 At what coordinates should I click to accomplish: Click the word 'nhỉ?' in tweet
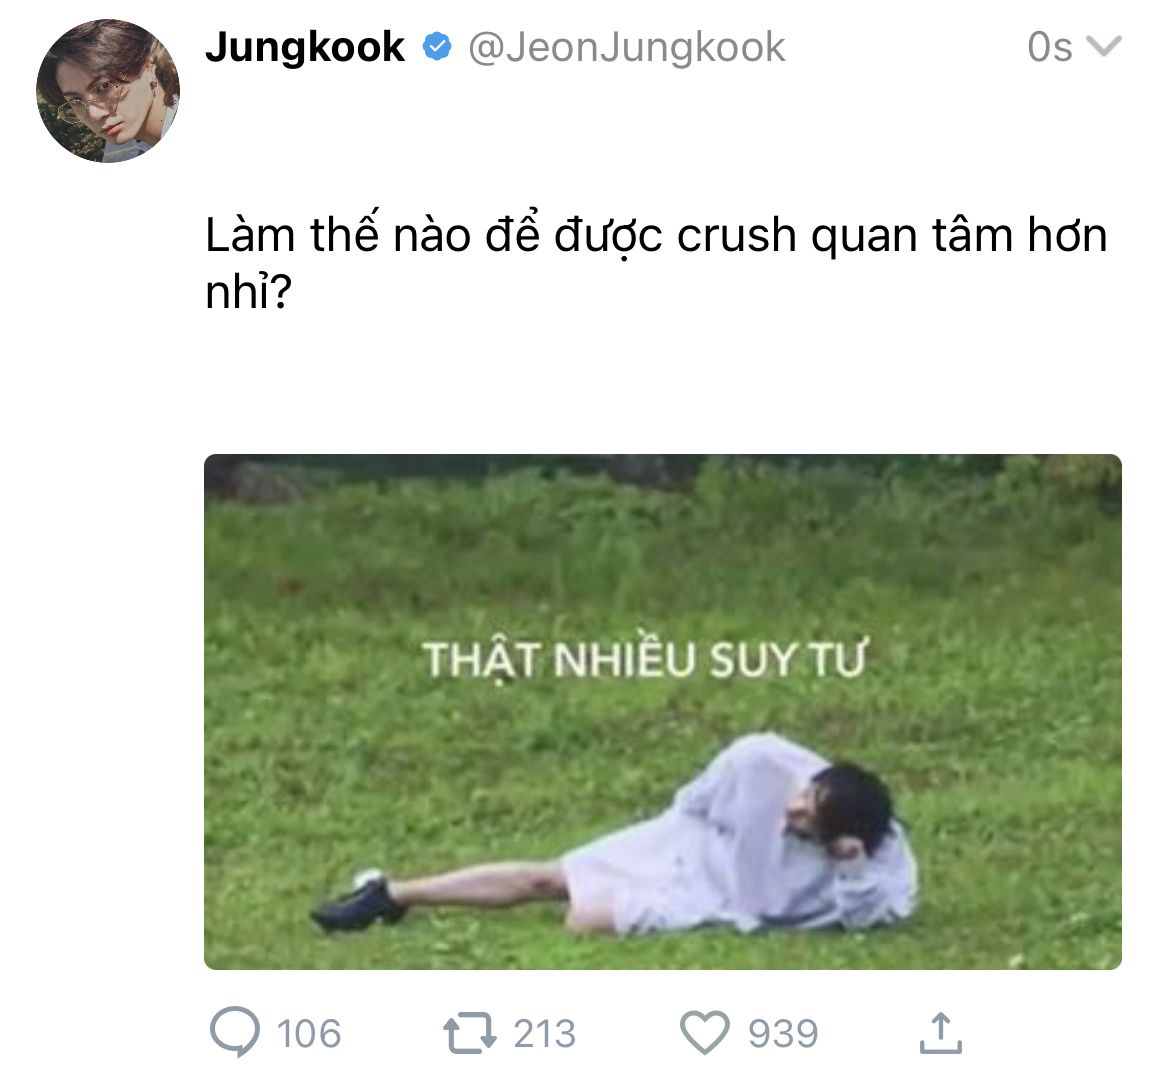[248, 291]
